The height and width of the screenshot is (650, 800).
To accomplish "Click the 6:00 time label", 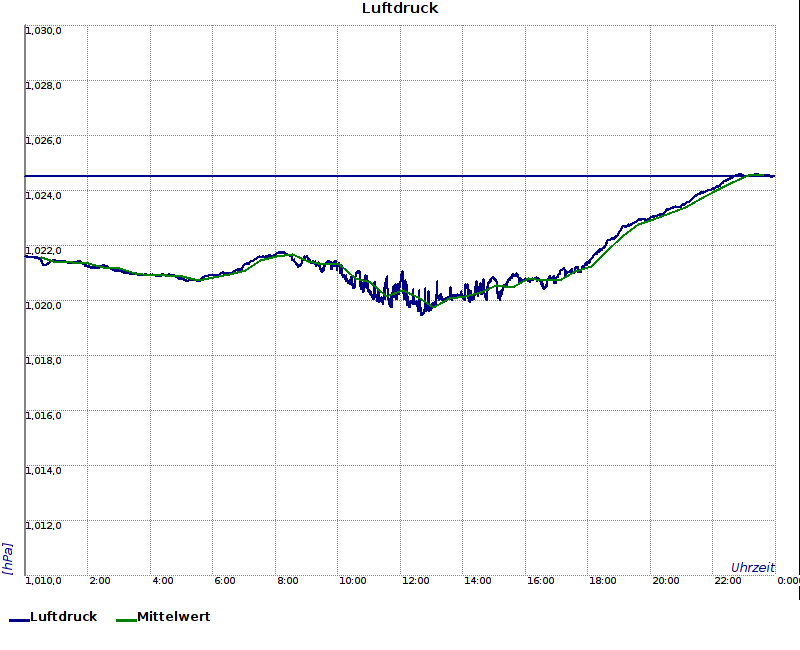I will pos(225,581).
